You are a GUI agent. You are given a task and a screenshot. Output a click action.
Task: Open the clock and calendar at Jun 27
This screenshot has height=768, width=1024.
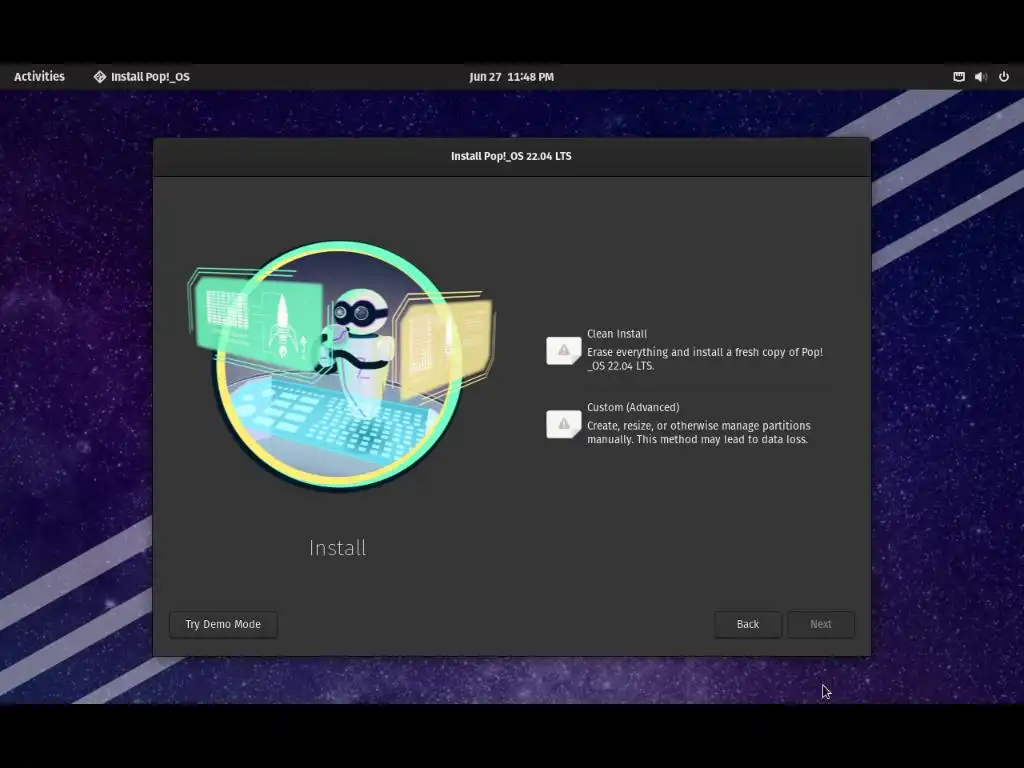coord(511,76)
